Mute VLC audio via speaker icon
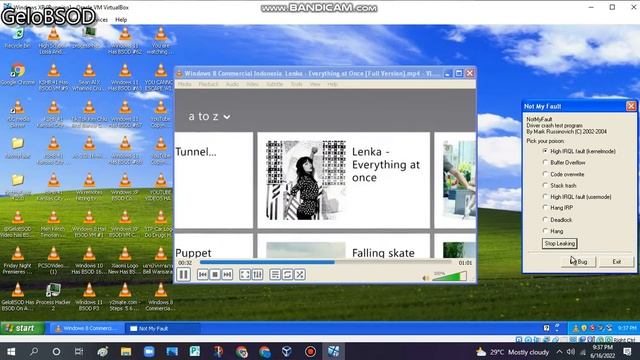640x360 pixels. 425,278
